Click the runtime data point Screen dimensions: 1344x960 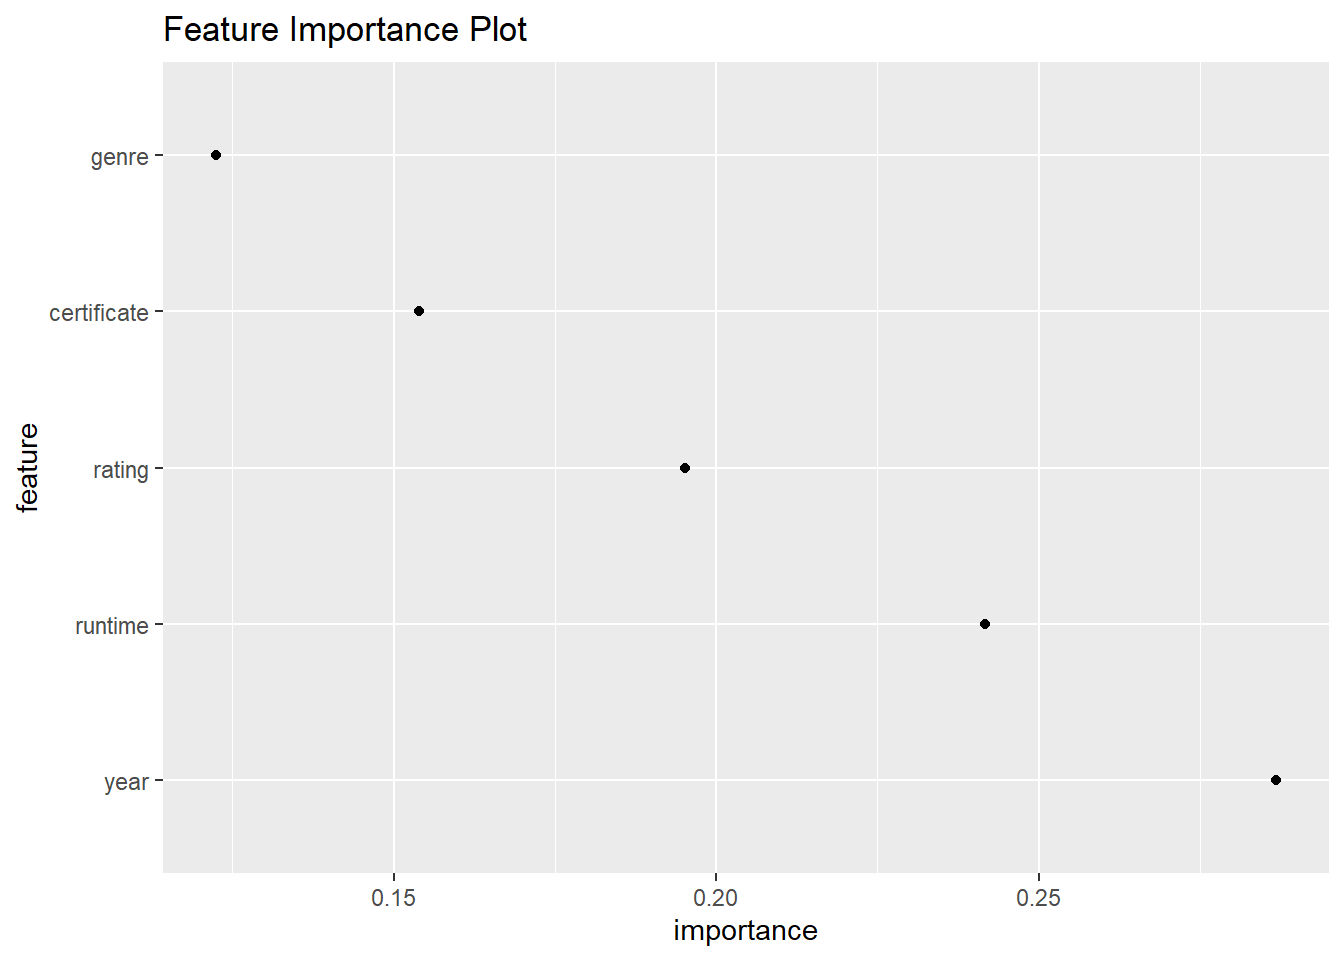pyautogui.click(x=985, y=624)
